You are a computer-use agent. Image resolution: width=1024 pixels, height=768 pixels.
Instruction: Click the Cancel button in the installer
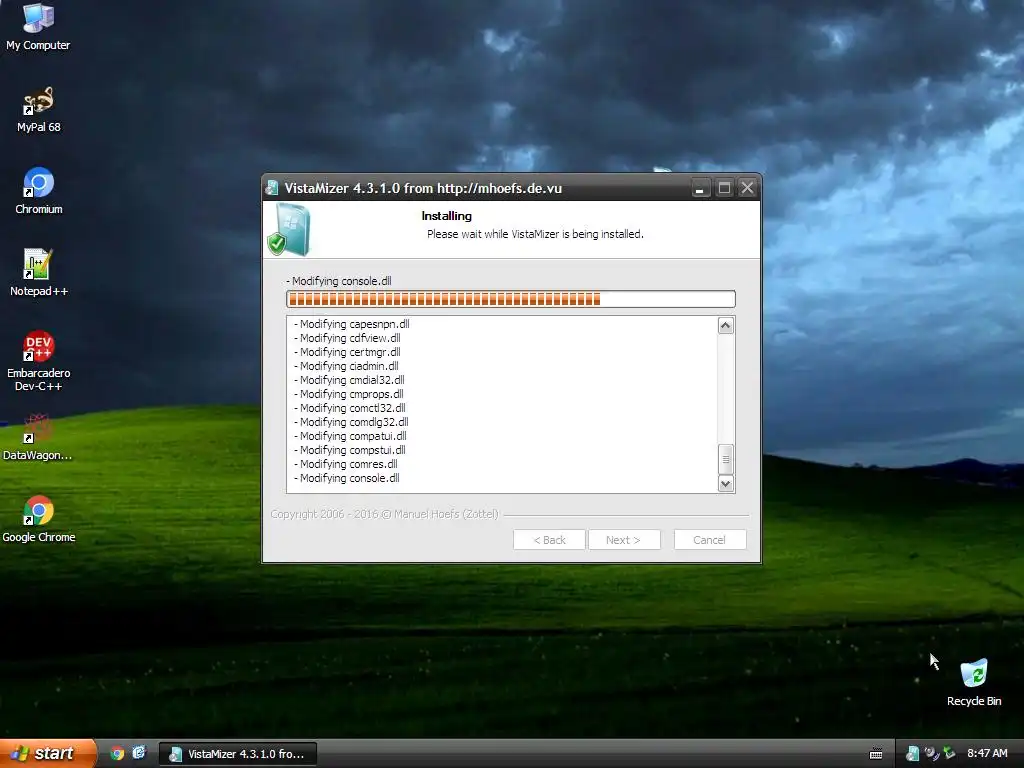[x=709, y=540]
